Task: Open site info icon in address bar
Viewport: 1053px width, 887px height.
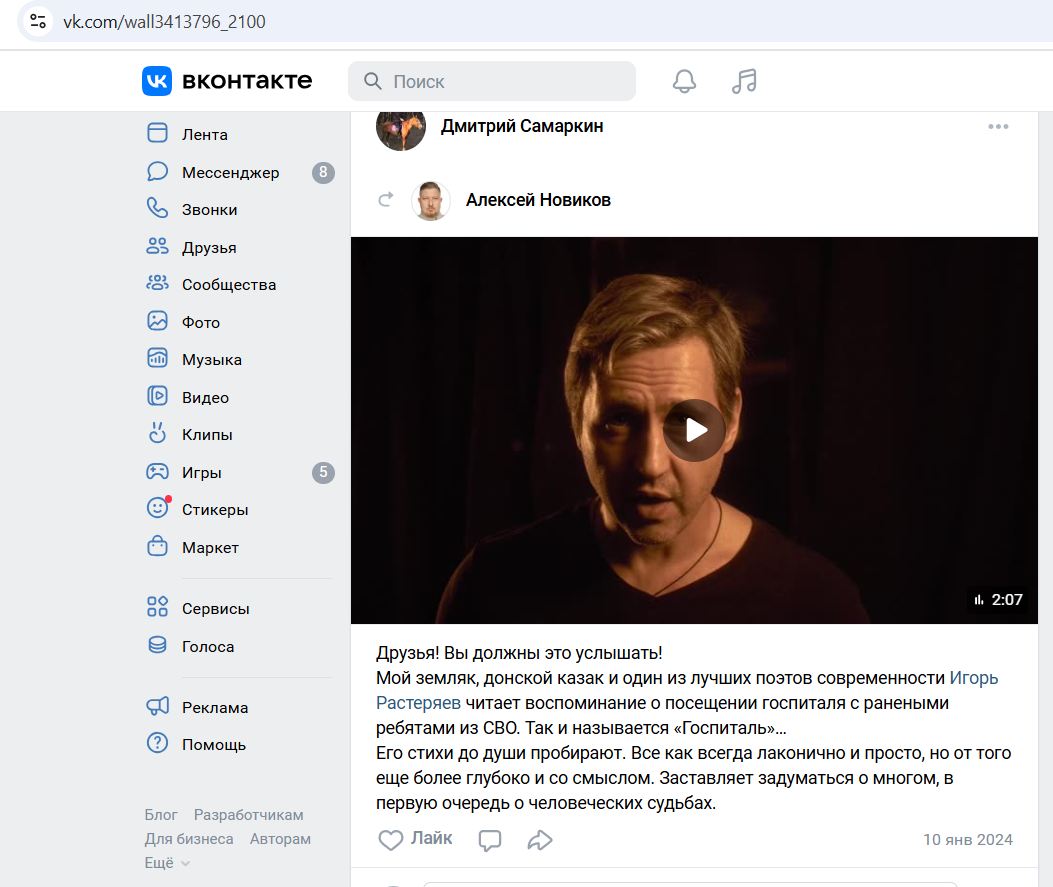Action: (x=37, y=21)
